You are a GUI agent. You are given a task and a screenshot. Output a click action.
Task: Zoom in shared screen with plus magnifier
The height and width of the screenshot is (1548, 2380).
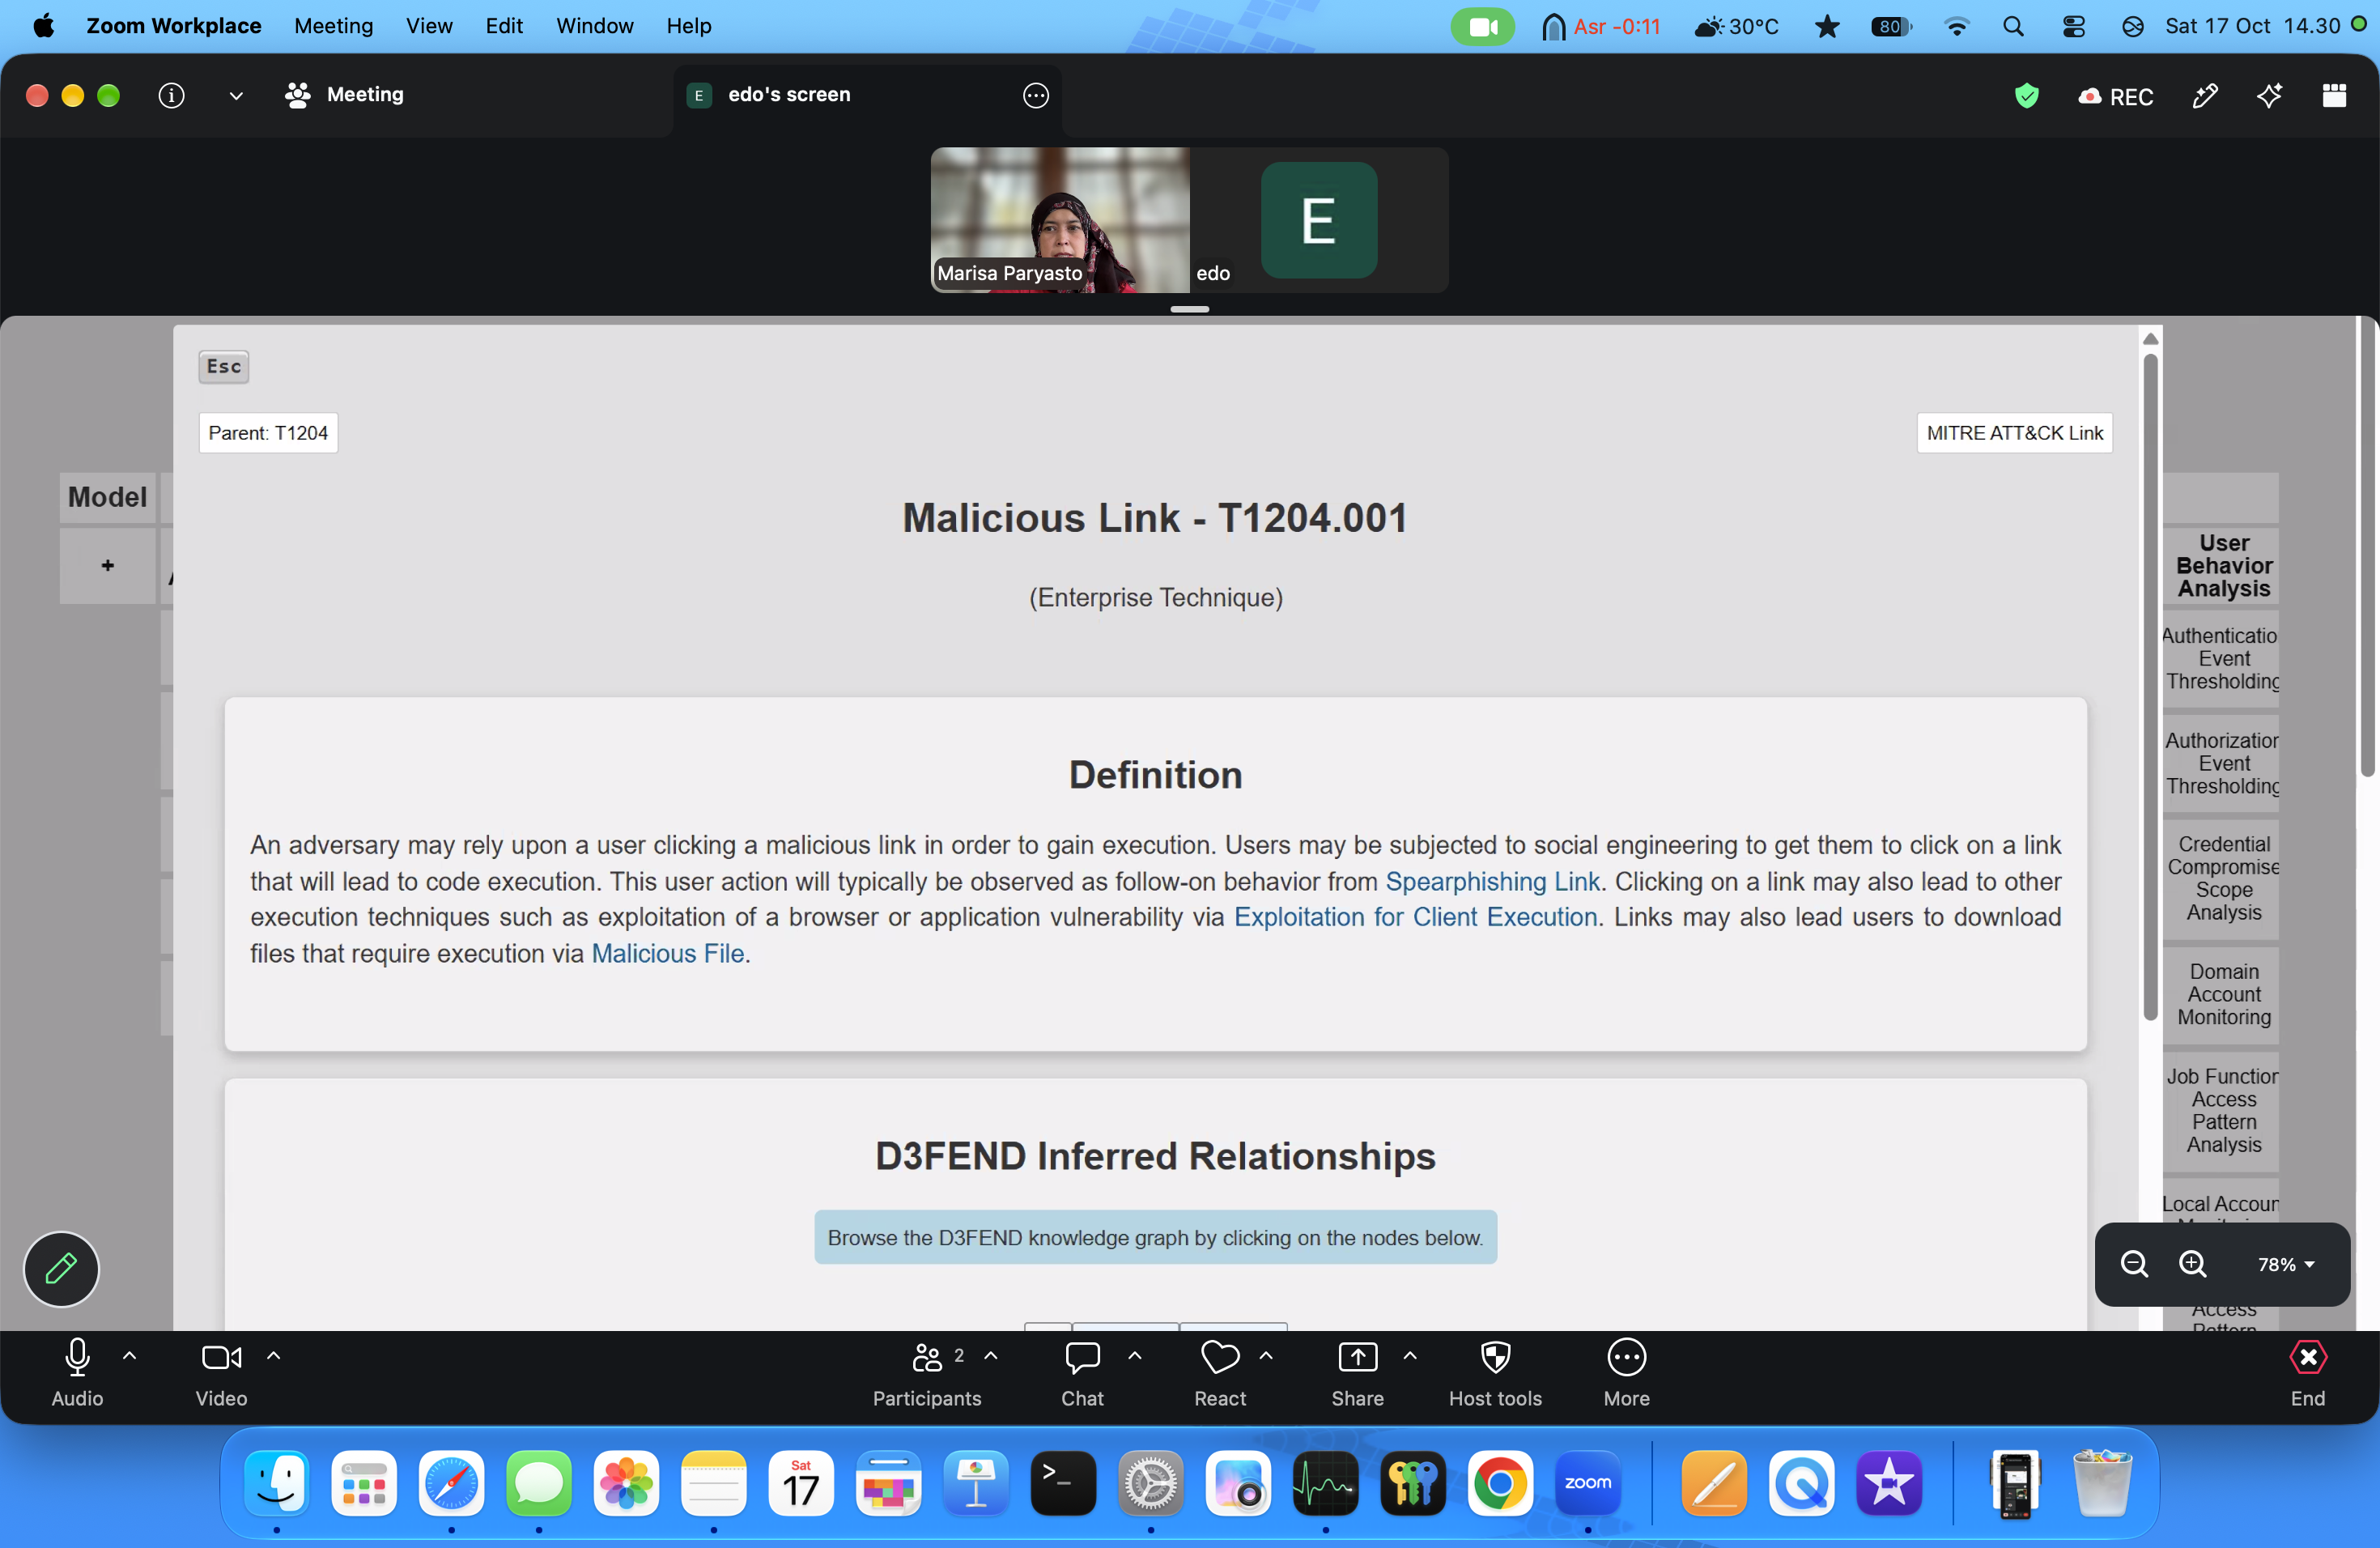[2192, 1264]
